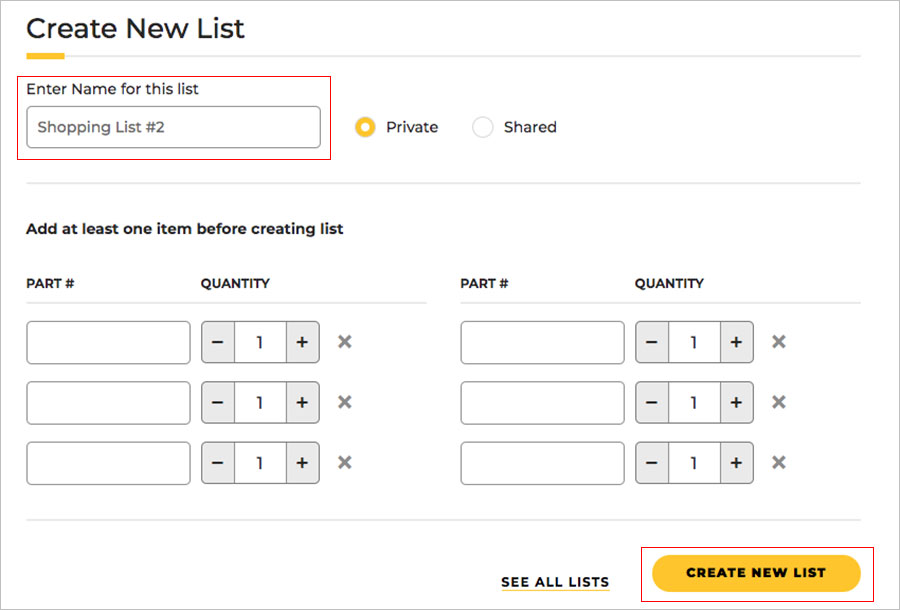Screen dimensions: 900x610
Task: Remove the second row in right column
Action: [778, 402]
